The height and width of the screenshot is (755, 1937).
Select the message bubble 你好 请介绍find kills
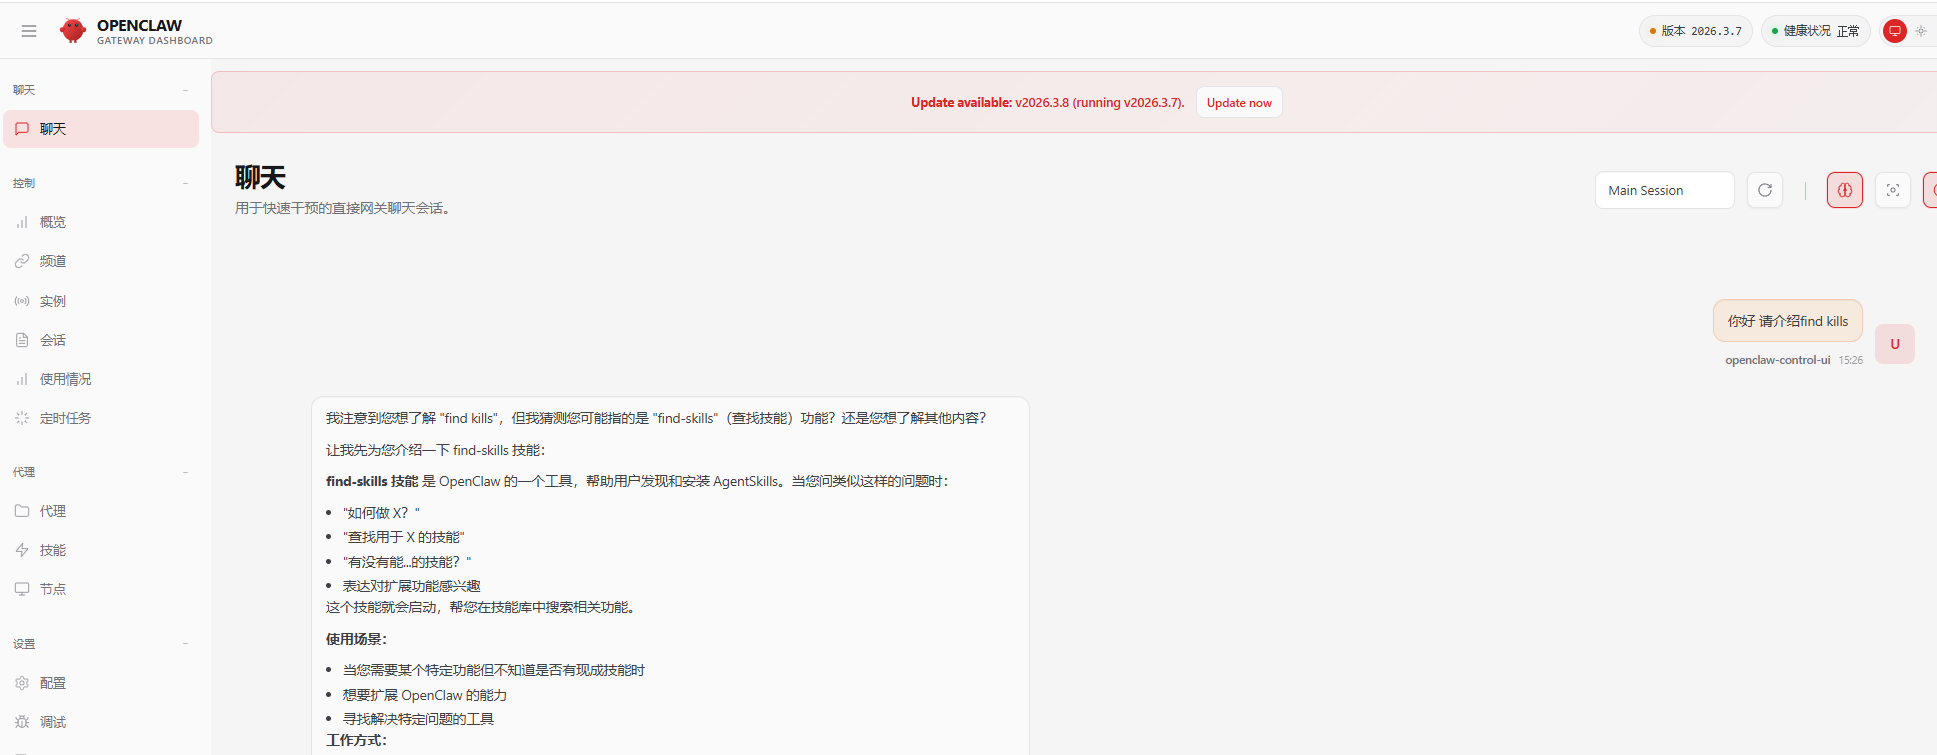click(1787, 321)
